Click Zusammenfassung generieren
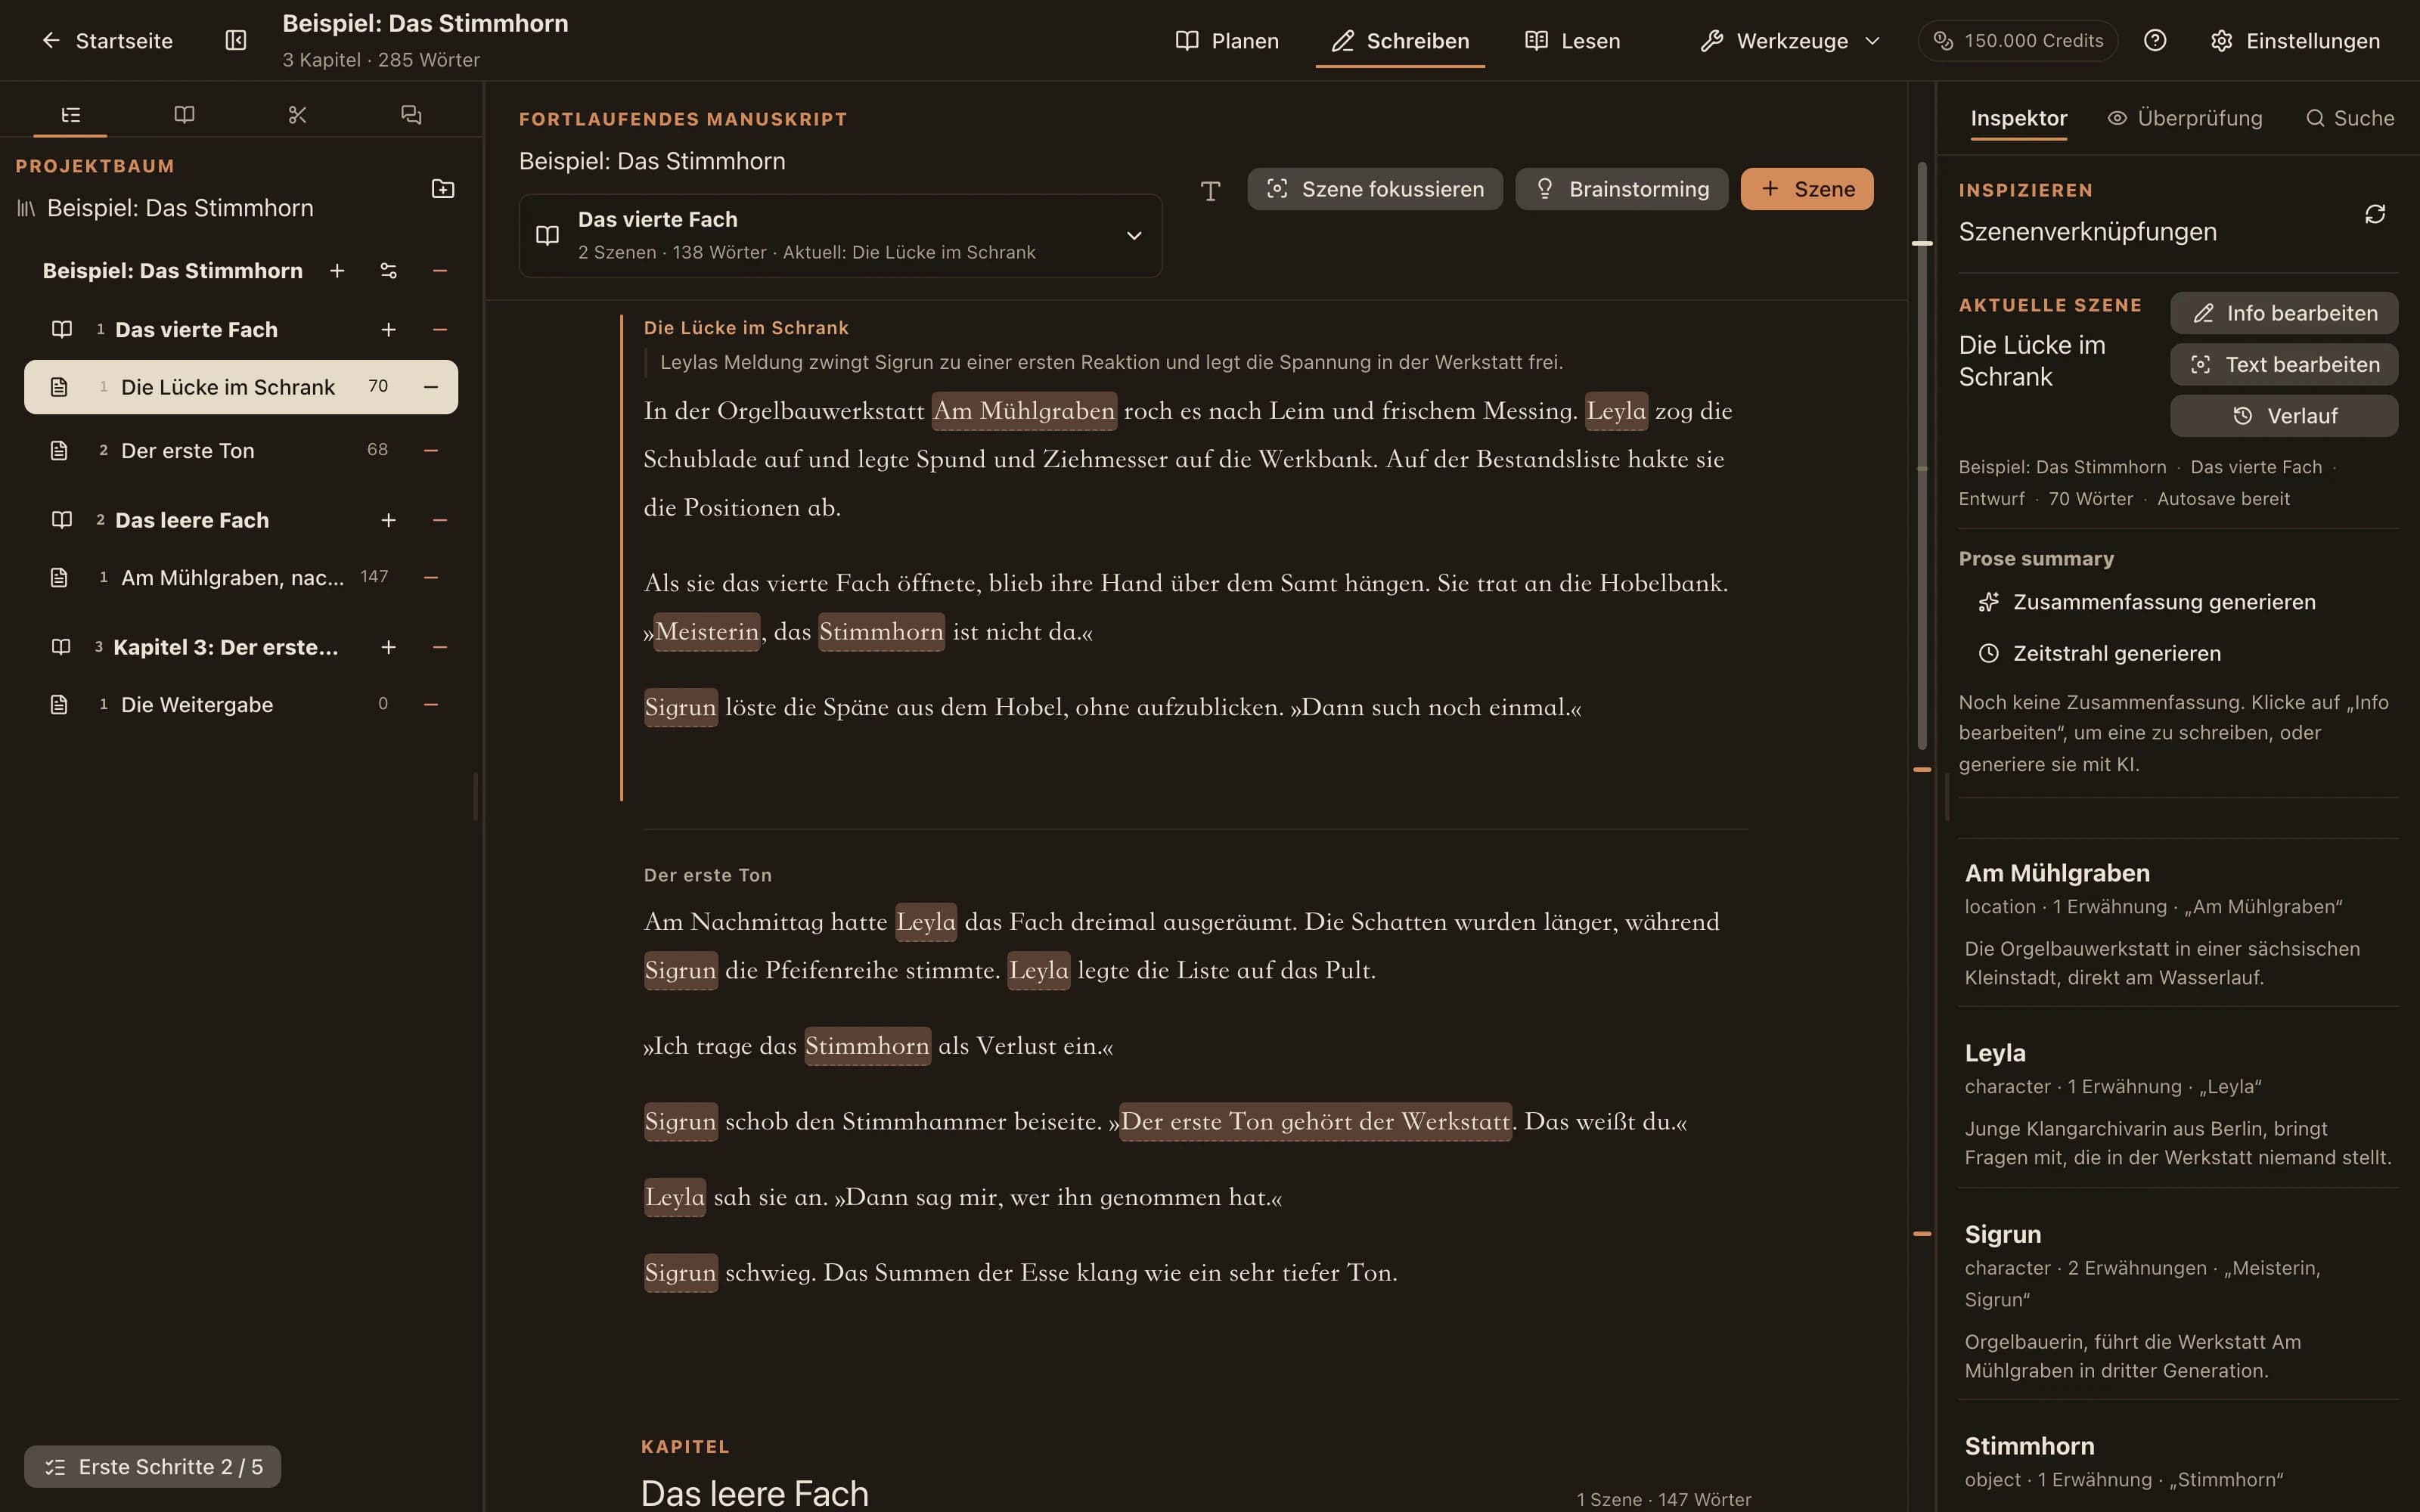Screen dimensions: 2420x1512 2146,602
